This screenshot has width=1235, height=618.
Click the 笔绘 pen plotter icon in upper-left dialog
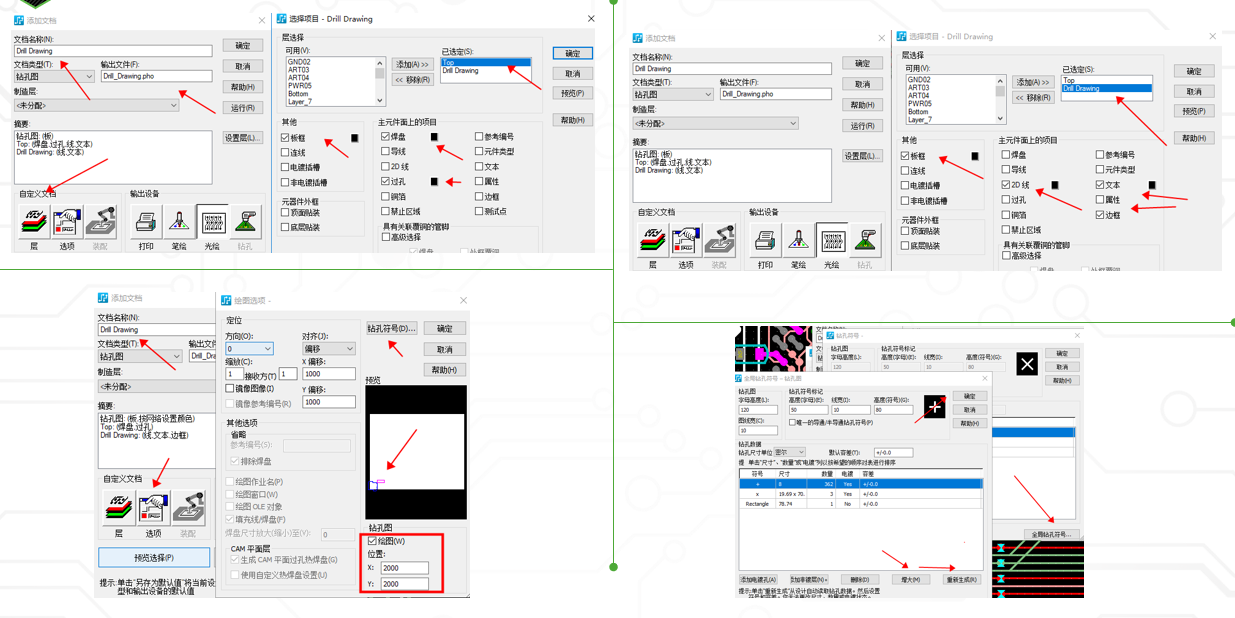tap(179, 220)
